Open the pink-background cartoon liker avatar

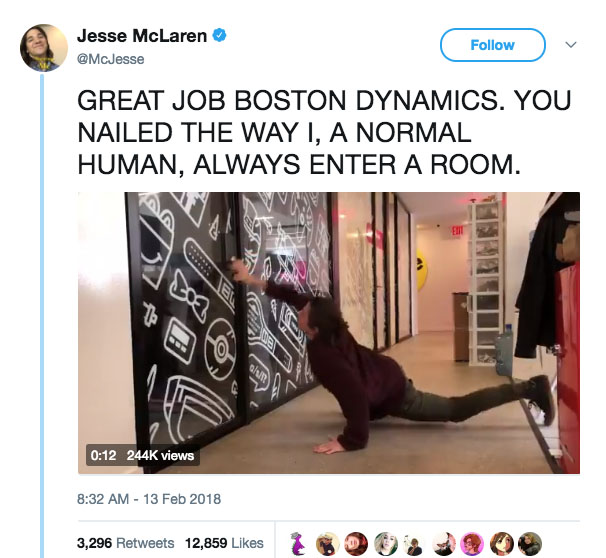(x=472, y=543)
